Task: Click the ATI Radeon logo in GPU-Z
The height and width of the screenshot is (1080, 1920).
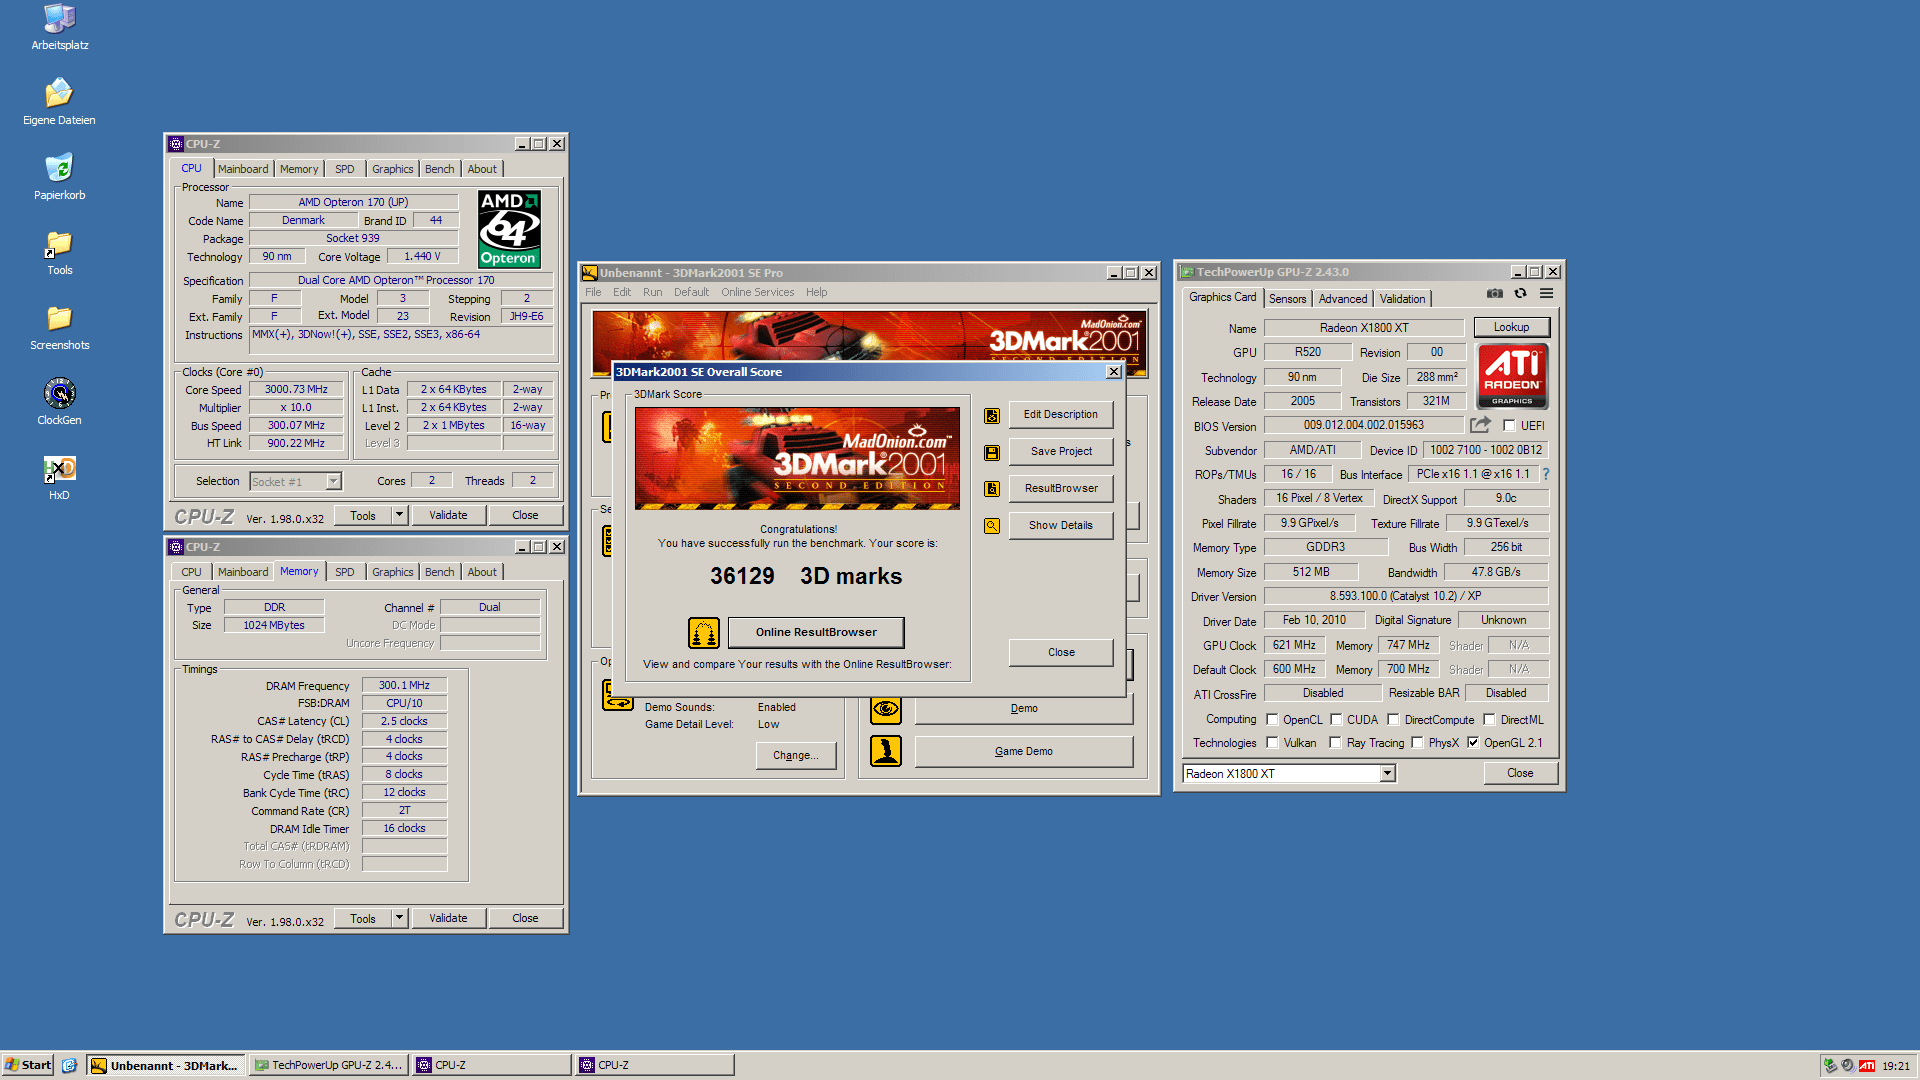Action: [1512, 376]
